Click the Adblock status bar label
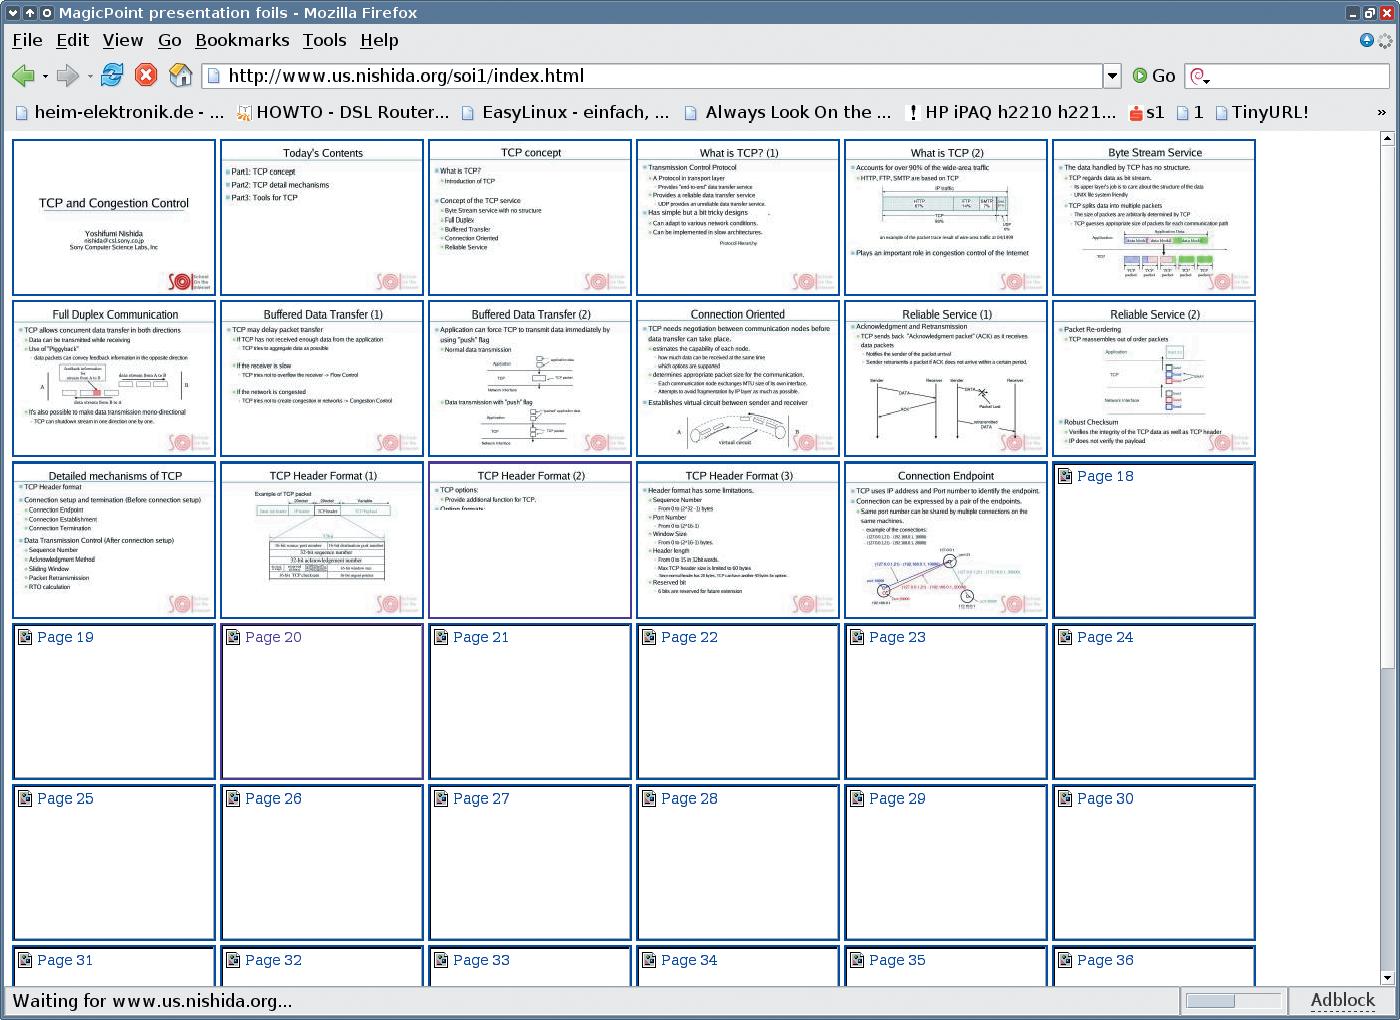 coord(1342,1000)
